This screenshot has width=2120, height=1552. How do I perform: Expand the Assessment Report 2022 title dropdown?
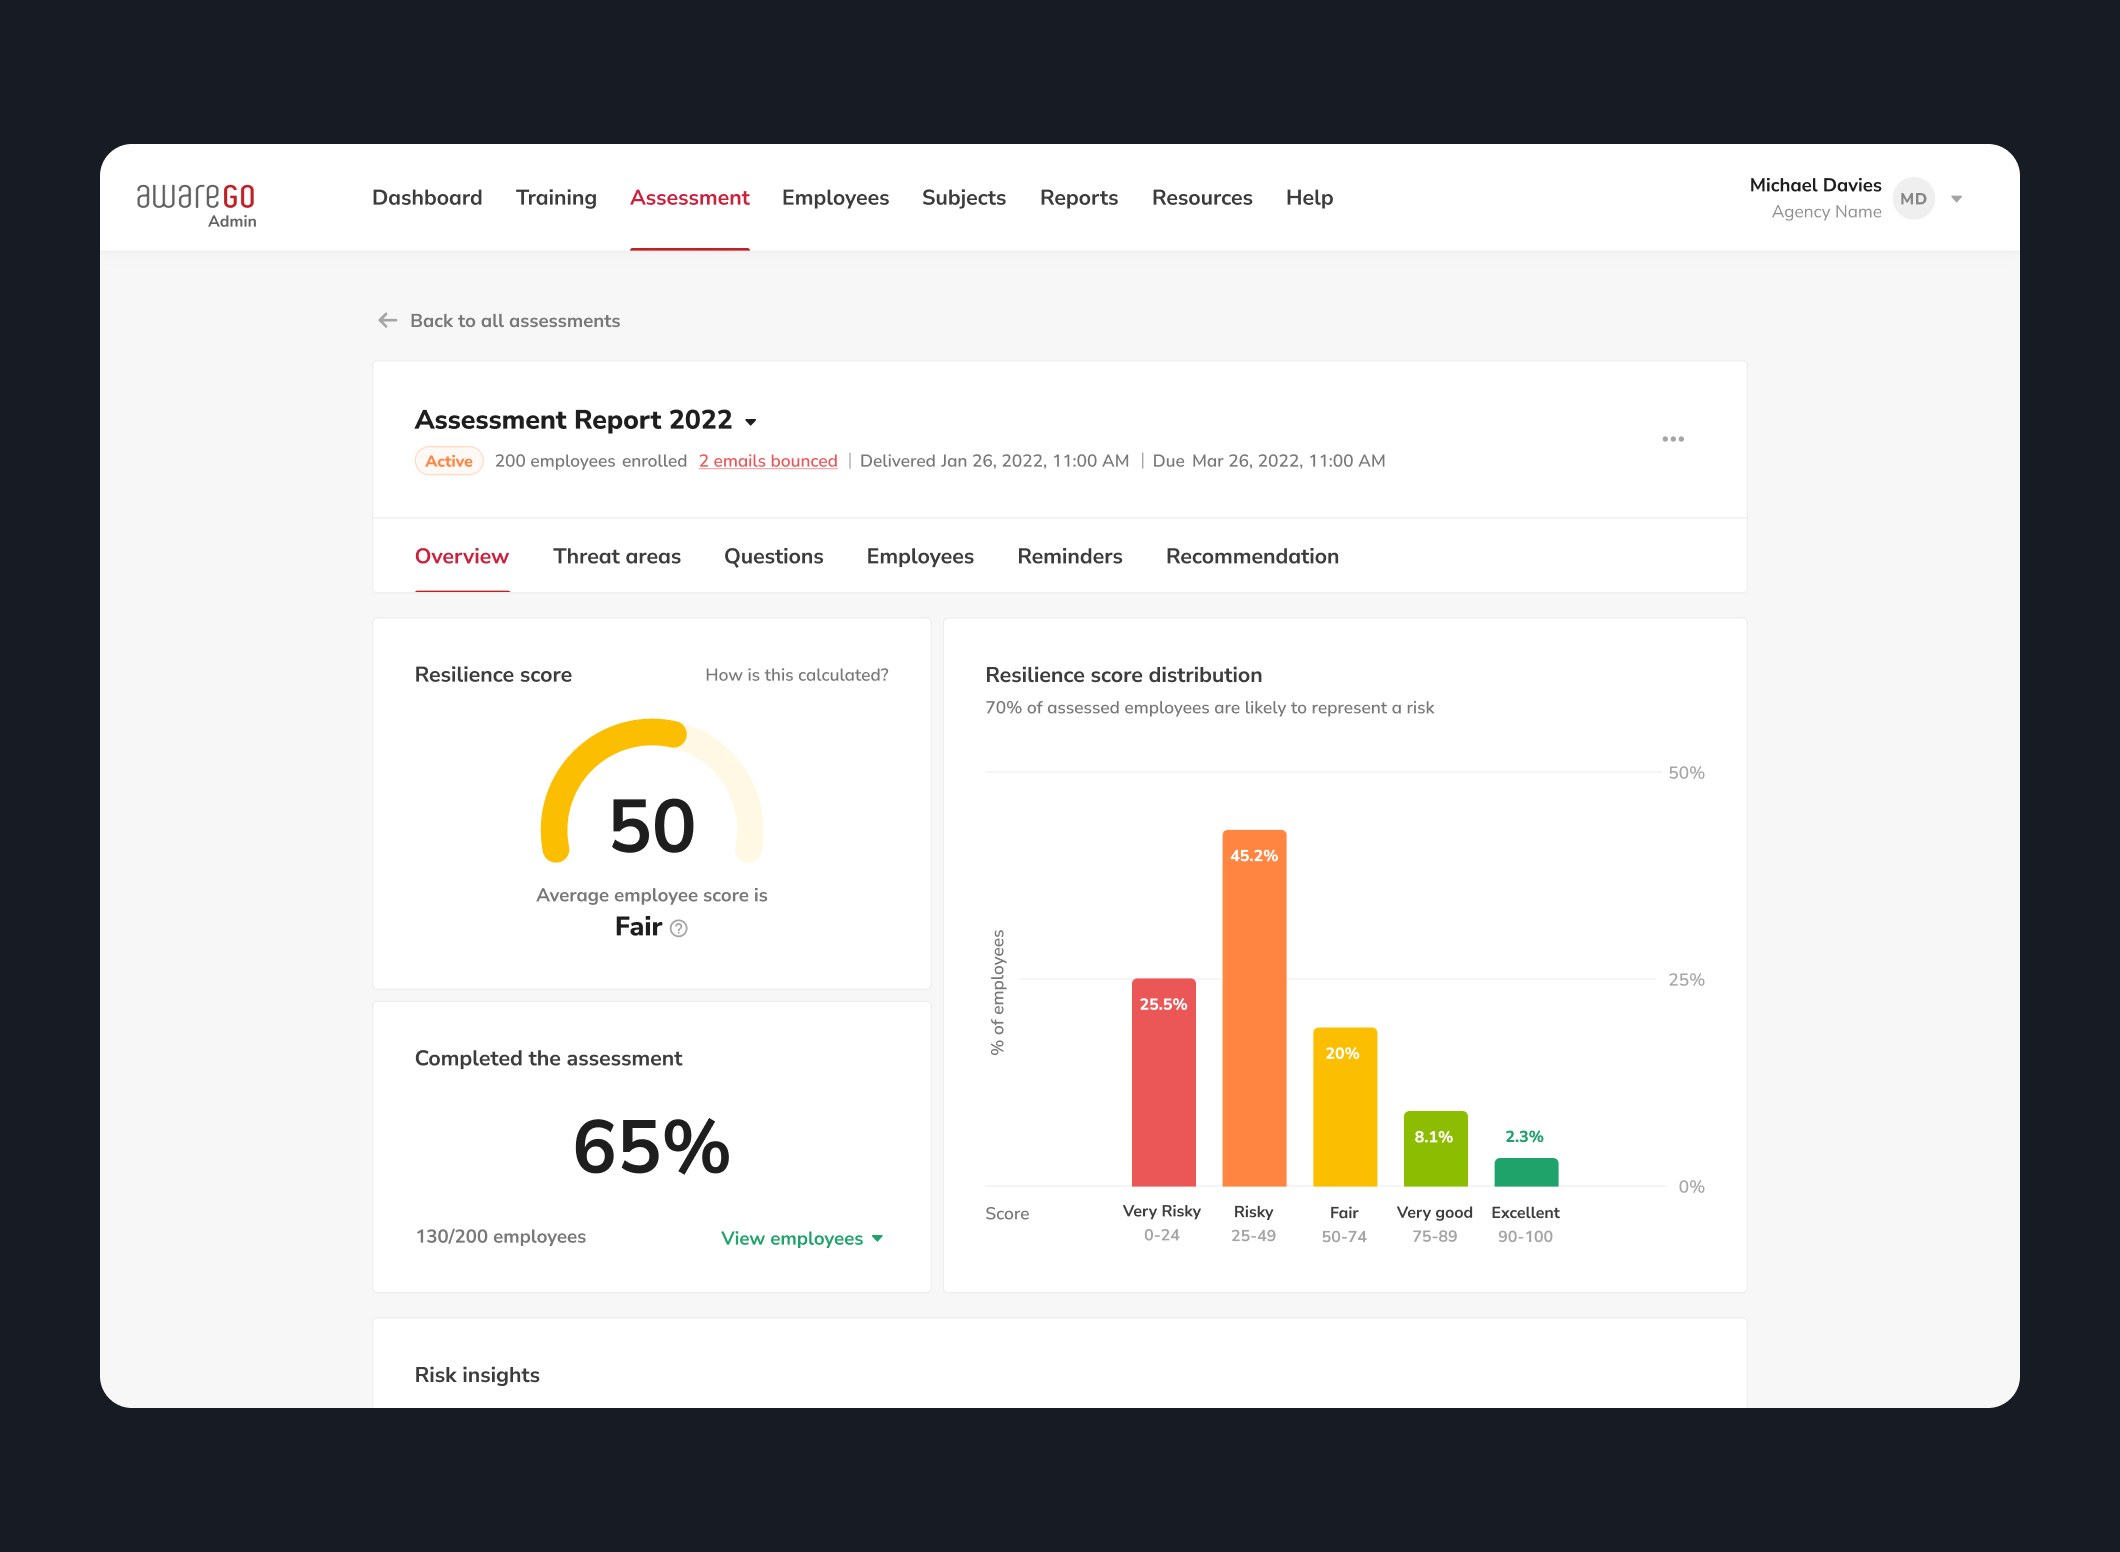(x=751, y=421)
